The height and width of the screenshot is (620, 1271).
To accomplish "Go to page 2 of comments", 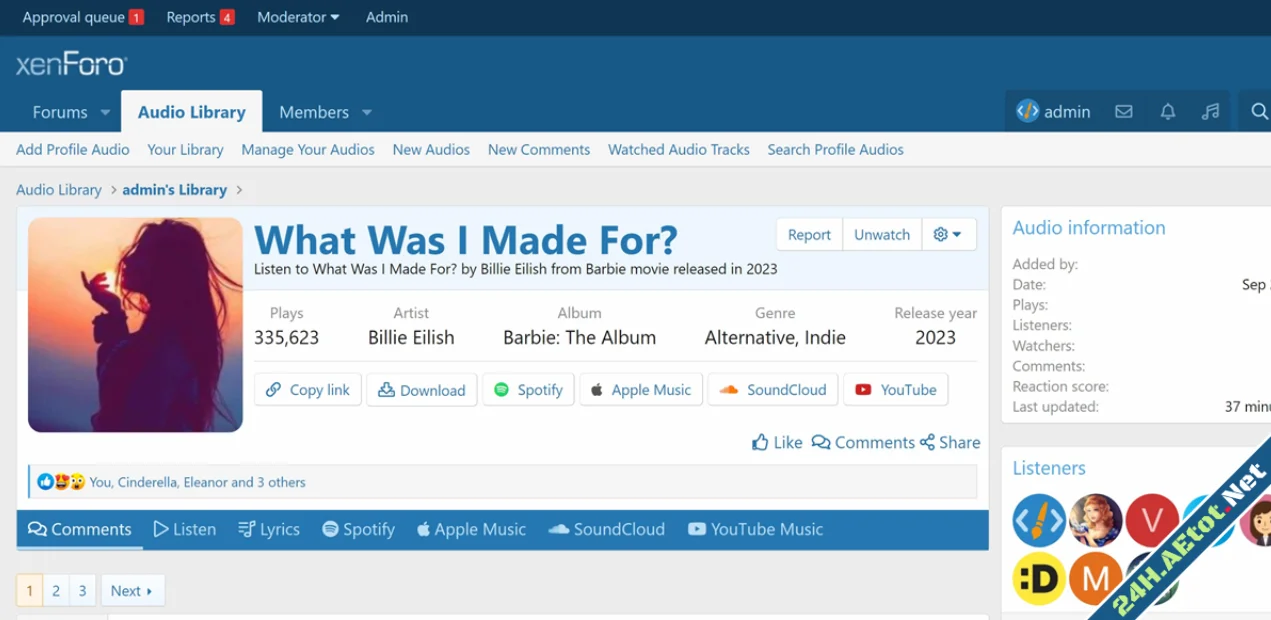I will click(56, 590).
